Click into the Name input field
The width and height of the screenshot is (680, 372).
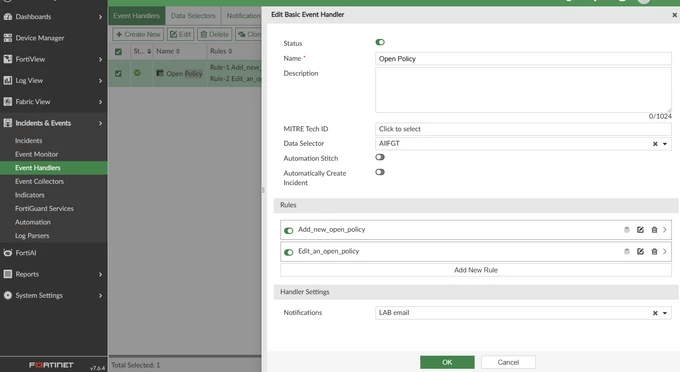click(523, 59)
